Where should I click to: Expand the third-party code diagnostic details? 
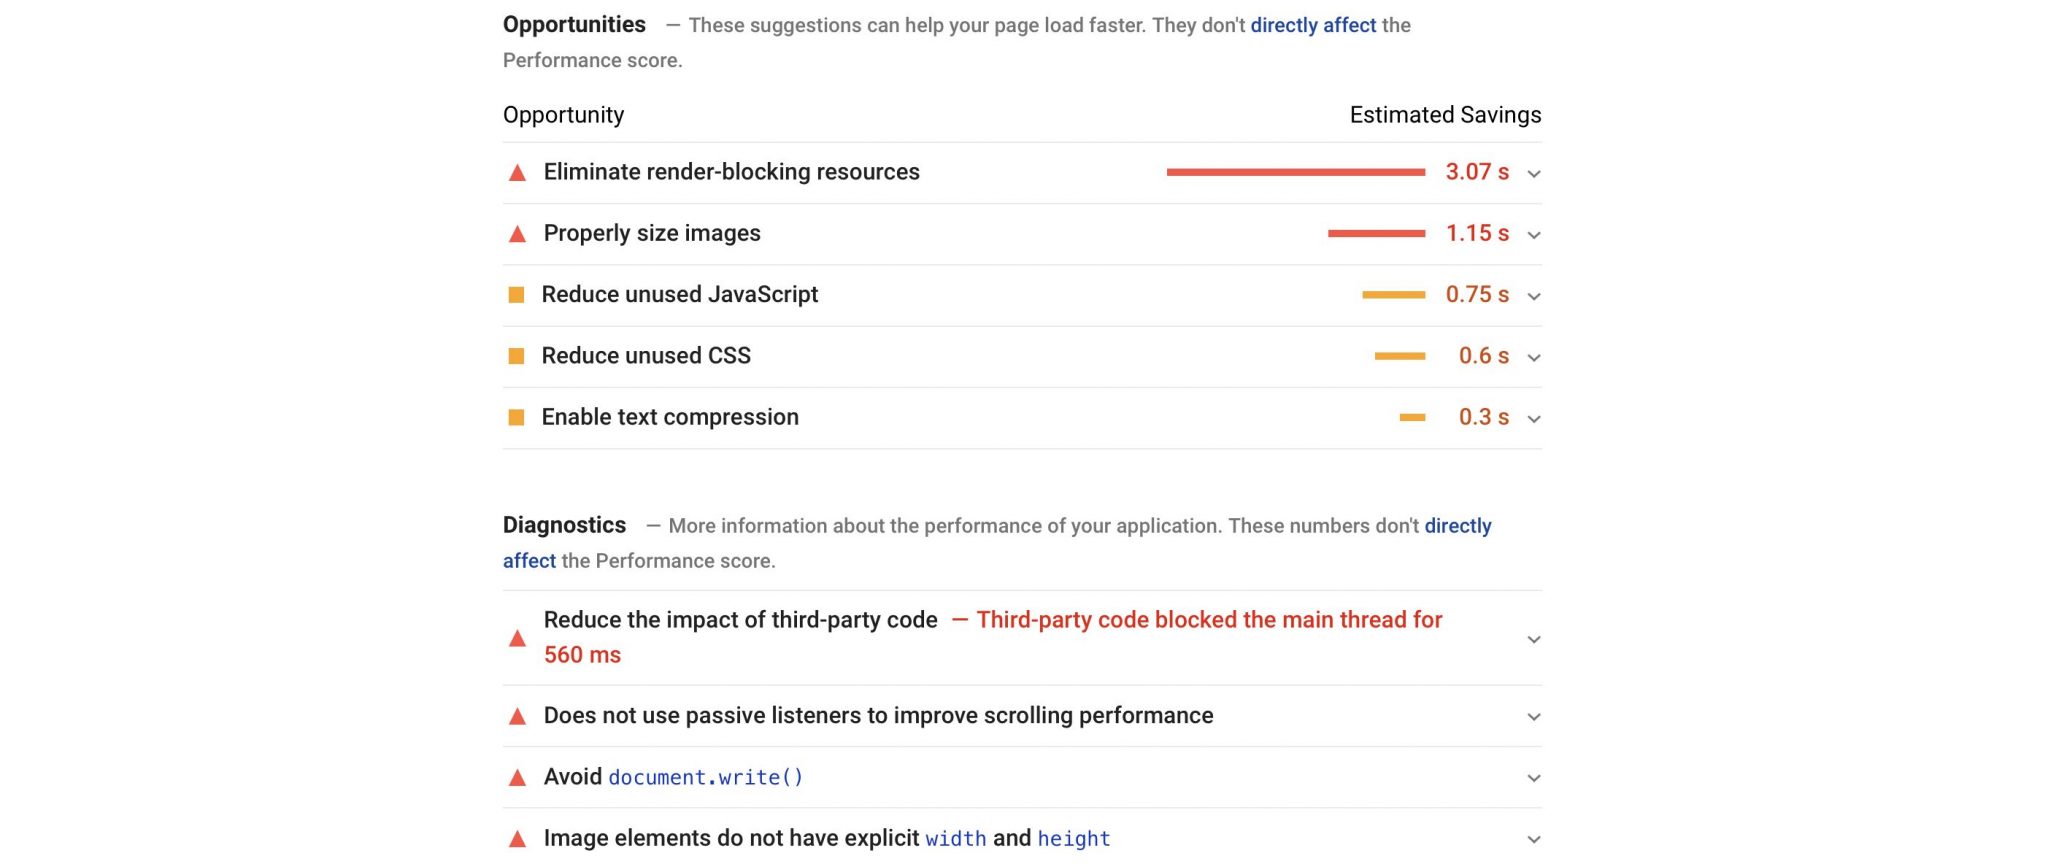pos(1533,639)
